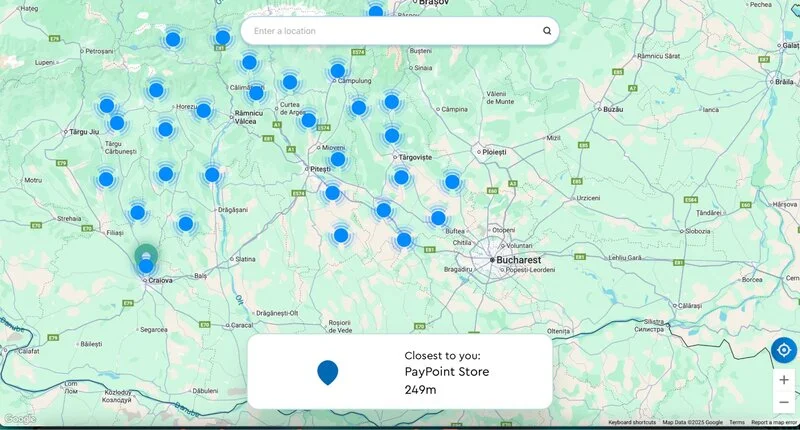
Task: Click the store marker near Horezu
Action: (204, 111)
